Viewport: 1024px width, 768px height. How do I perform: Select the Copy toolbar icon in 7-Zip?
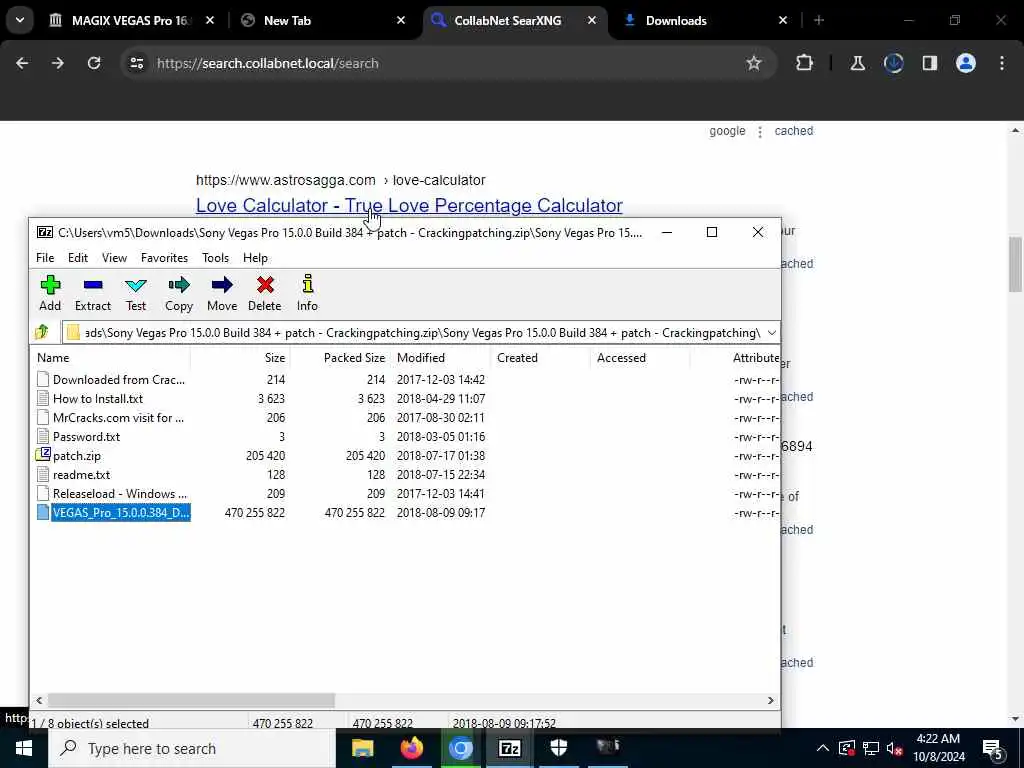tap(178, 293)
